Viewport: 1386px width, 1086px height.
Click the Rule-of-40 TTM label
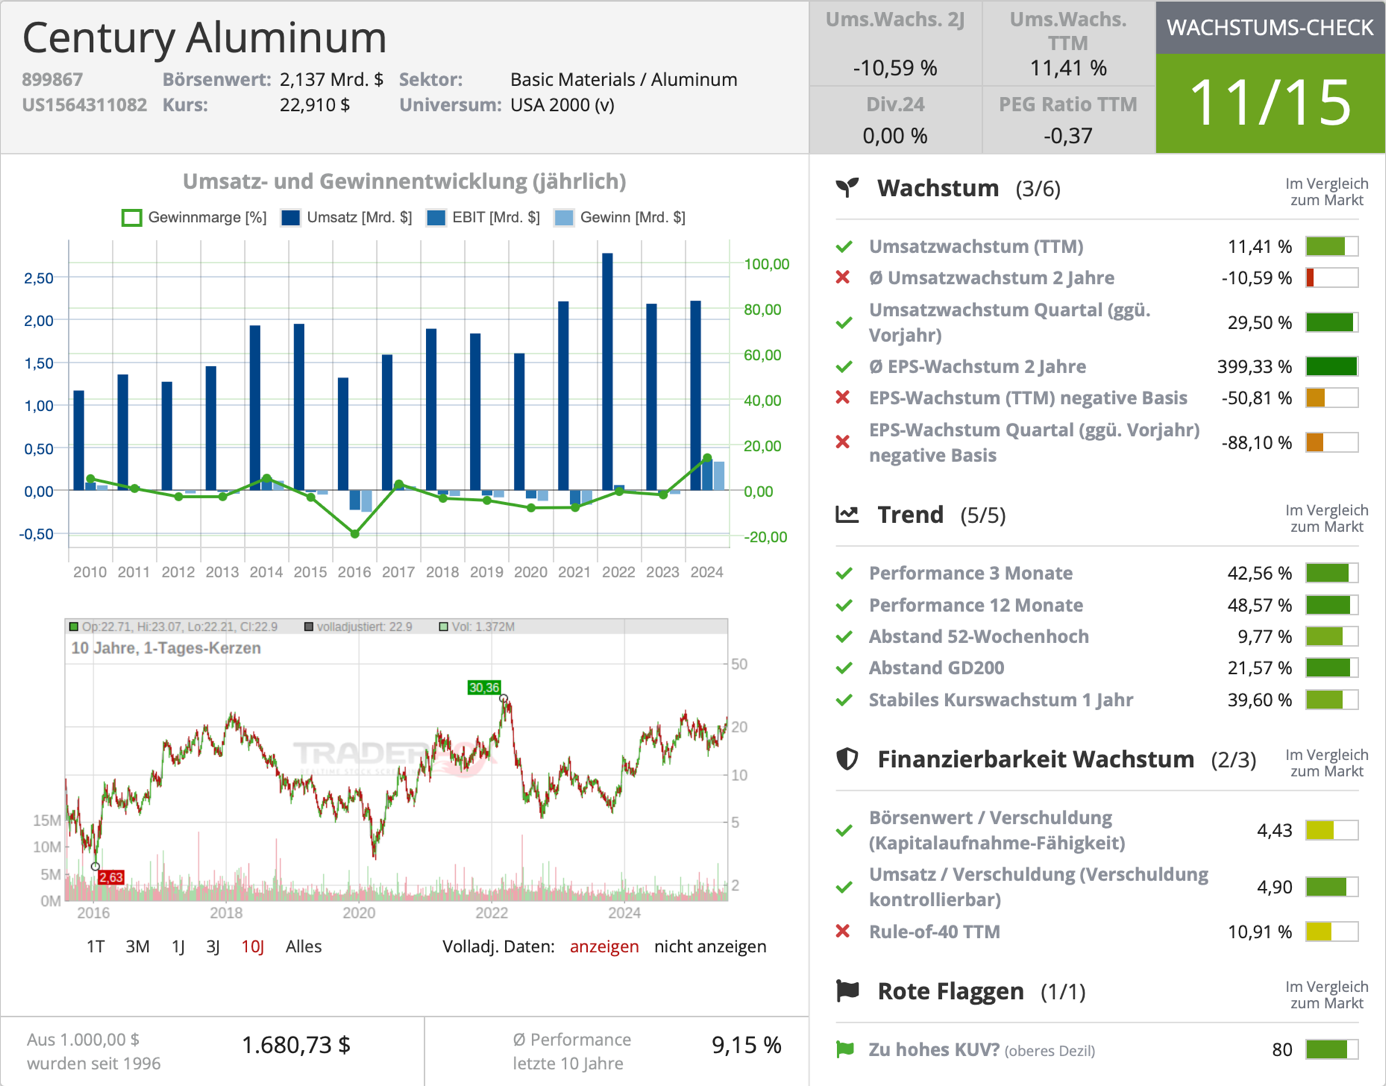pyautogui.click(x=934, y=931)
